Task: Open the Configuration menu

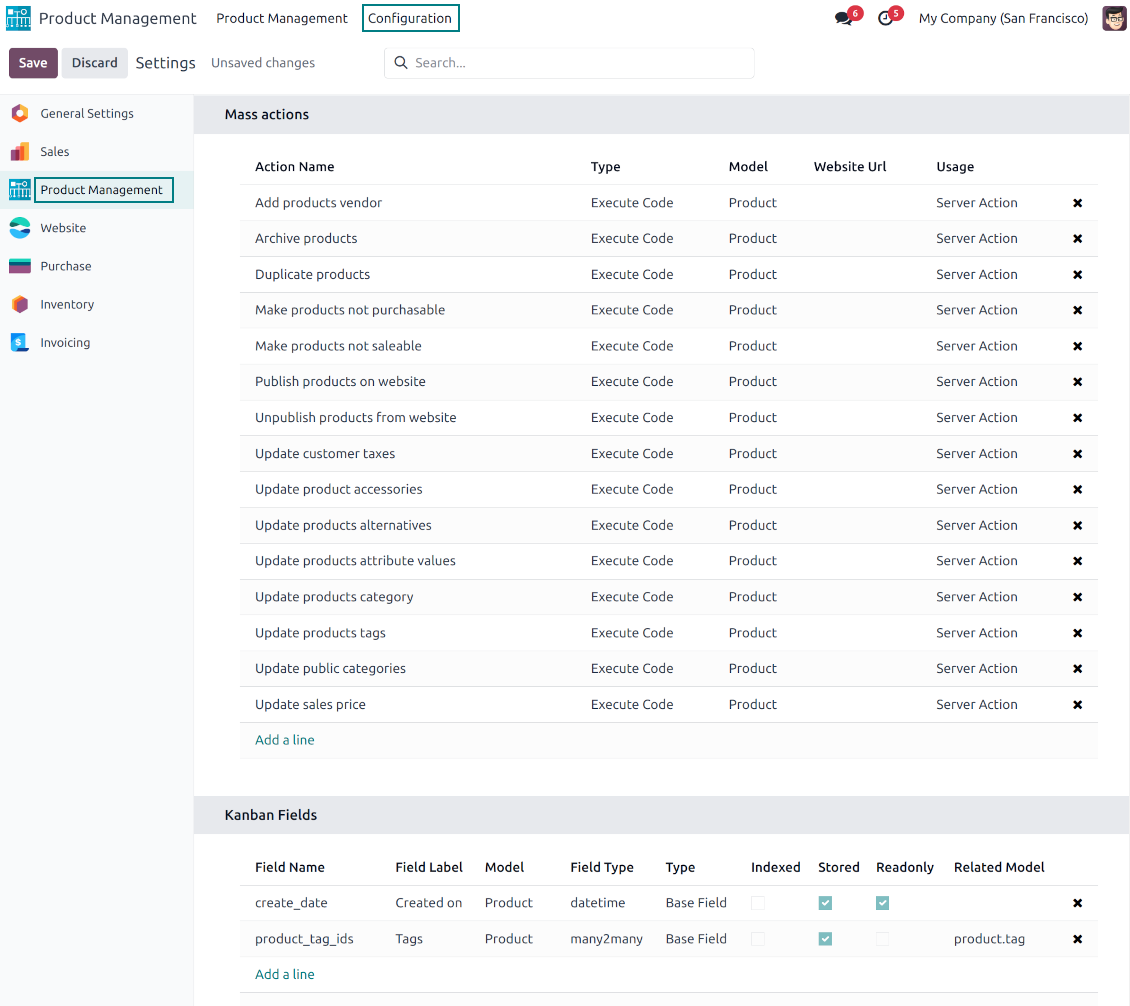Action: 410,18
